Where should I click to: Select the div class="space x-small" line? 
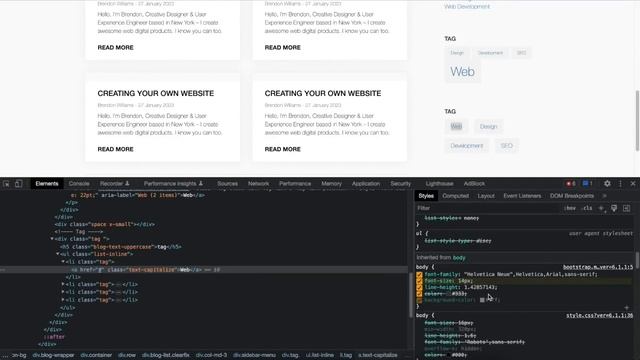[104, 224]
